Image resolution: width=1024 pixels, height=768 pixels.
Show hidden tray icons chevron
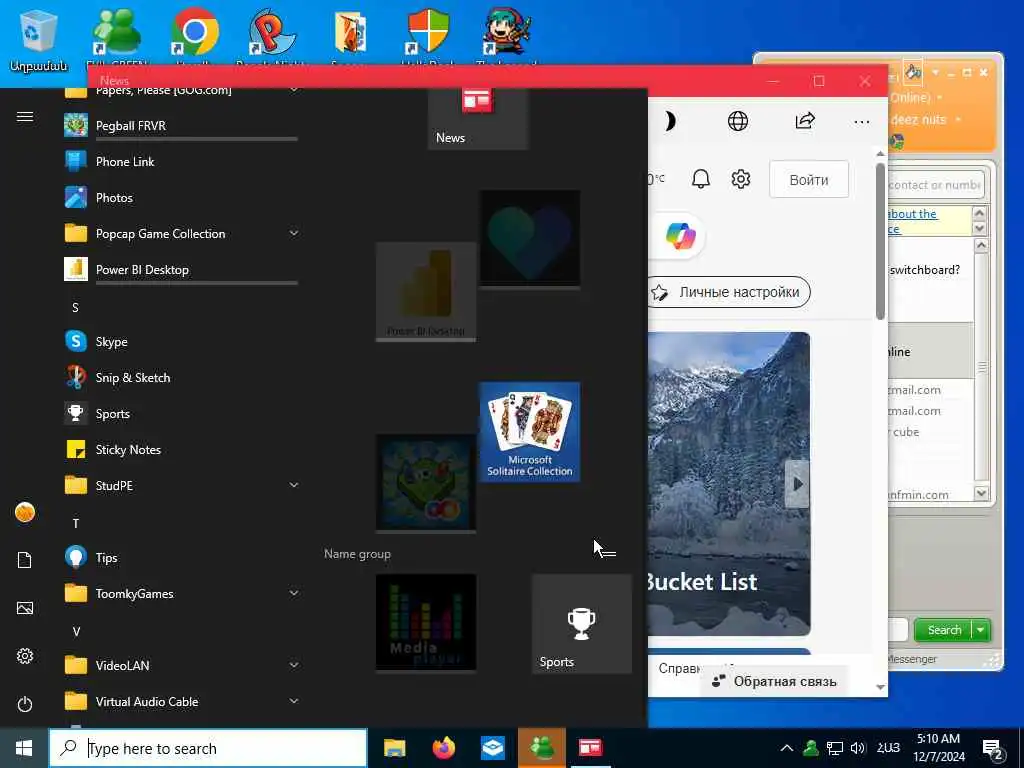point(787,748)
